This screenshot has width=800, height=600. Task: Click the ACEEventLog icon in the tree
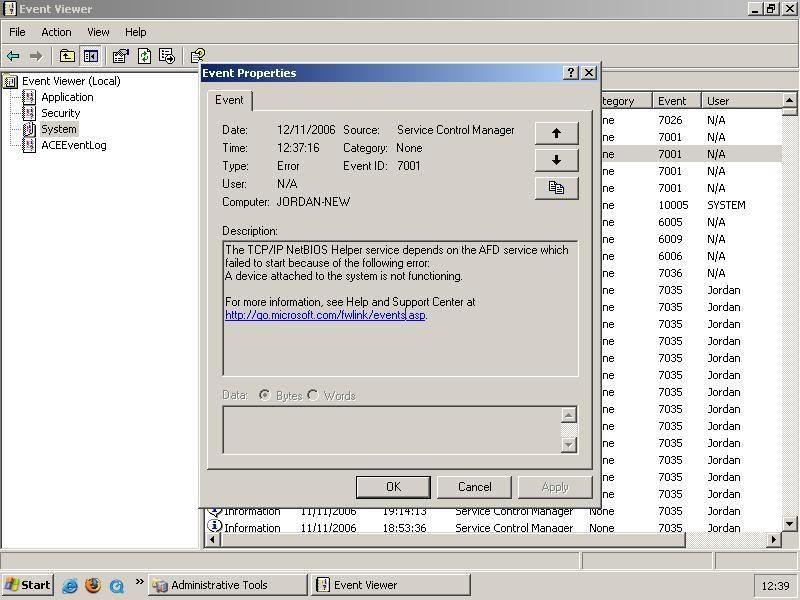(x=29, y=145)
